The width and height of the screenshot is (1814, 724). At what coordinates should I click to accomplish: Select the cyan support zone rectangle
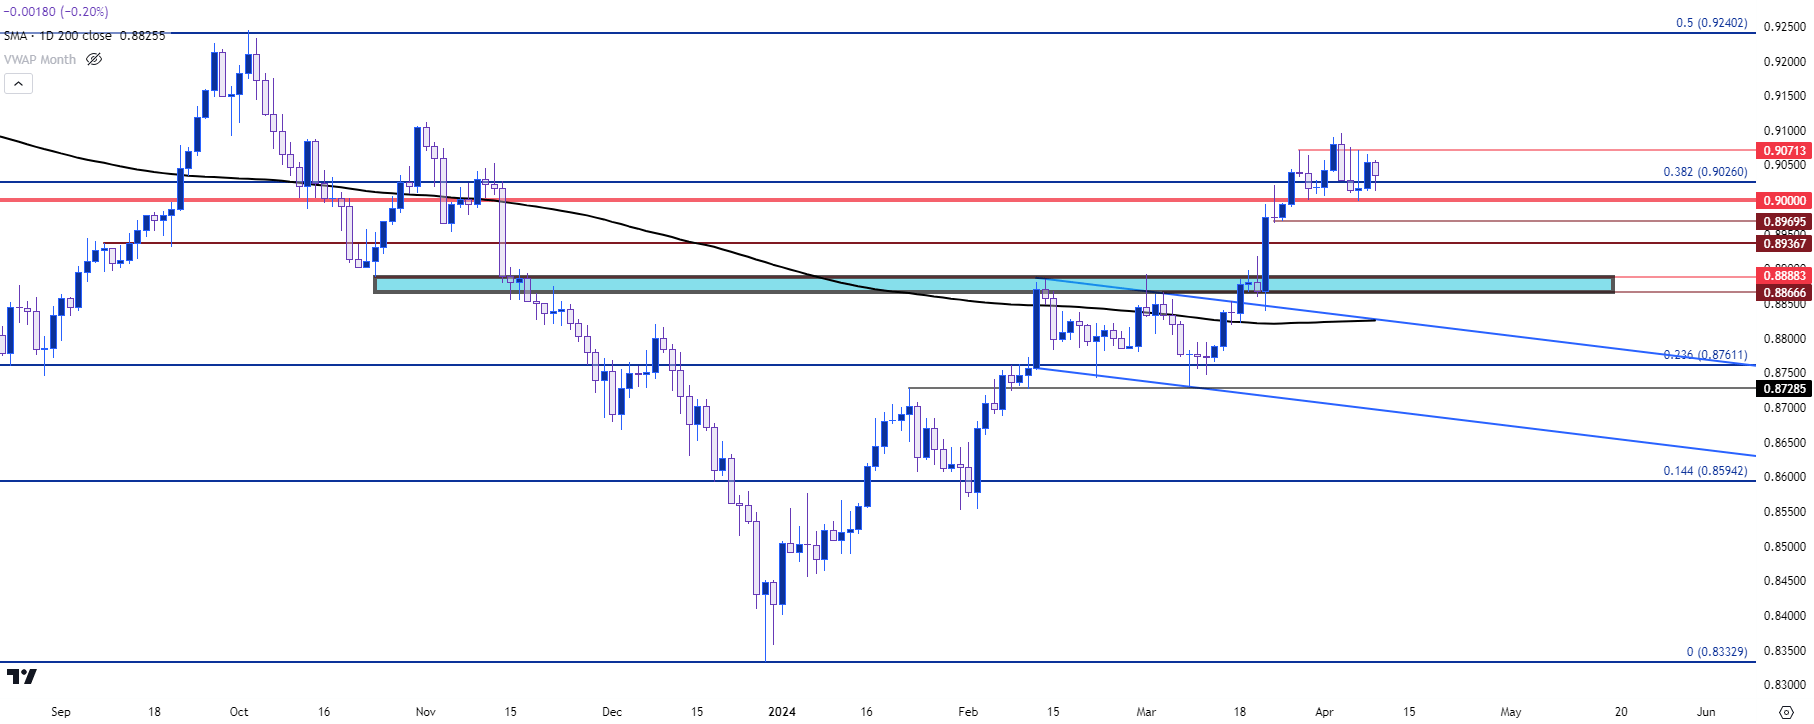[993, 285]
